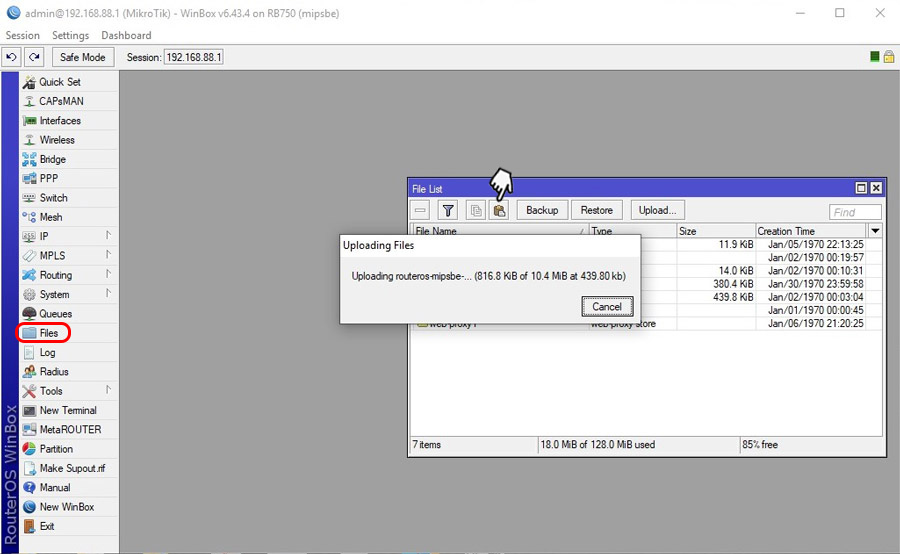Open Wireless settings
900x554 pixels.
point(68,140)
